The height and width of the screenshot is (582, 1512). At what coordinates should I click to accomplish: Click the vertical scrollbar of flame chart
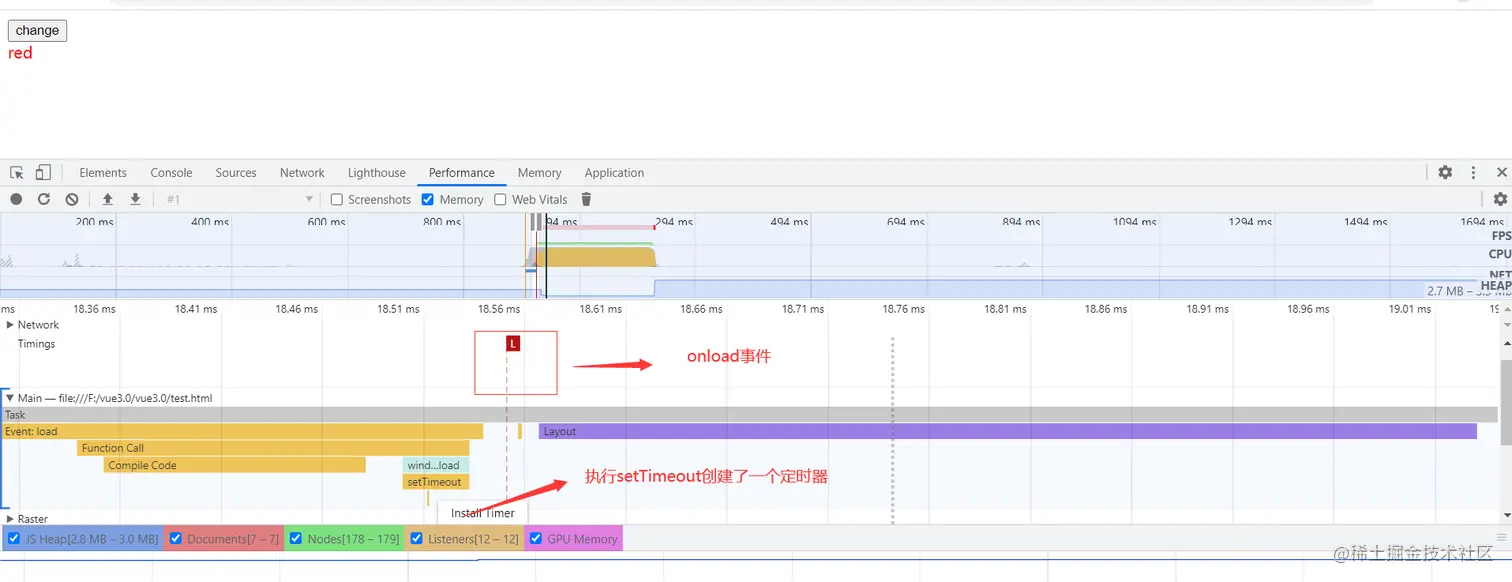tap(1505, 405)
